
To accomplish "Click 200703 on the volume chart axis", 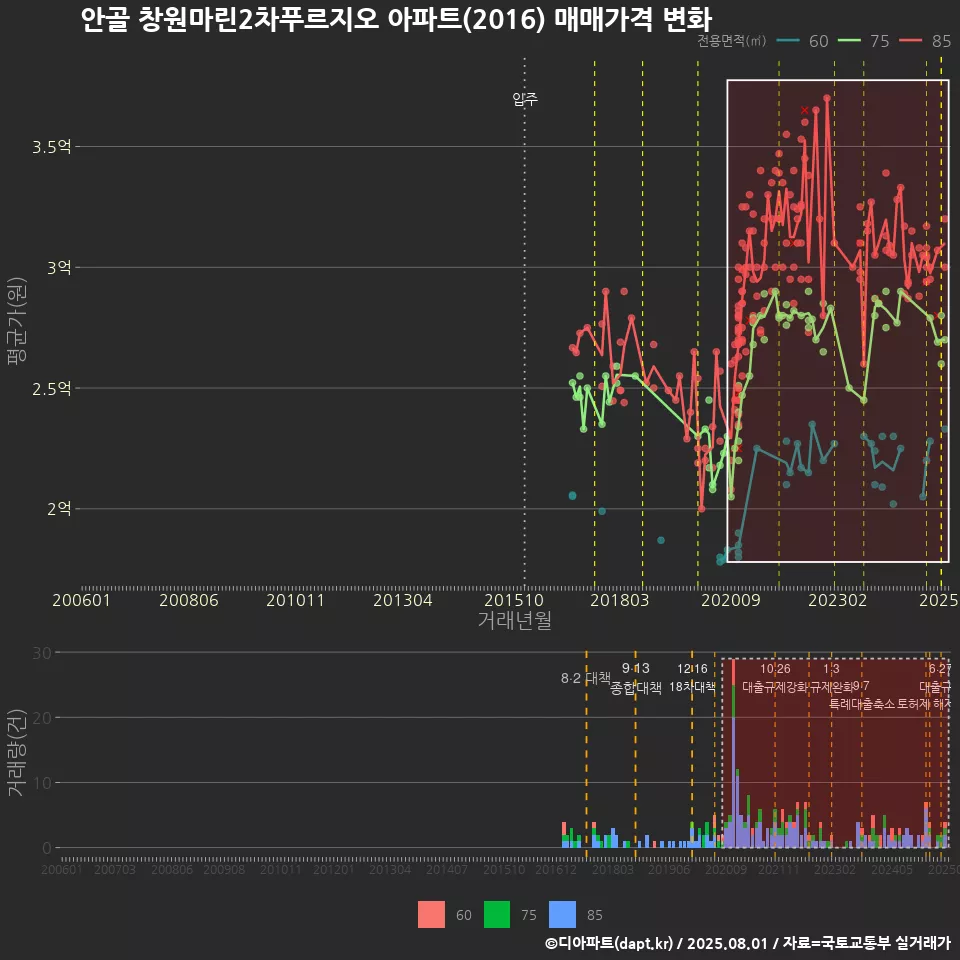I will (114, 869).
